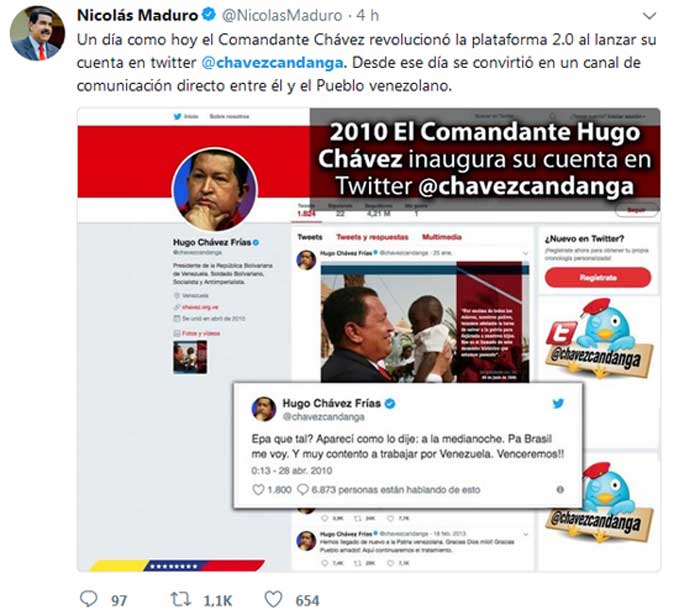Like the tweet with heart icon
700x615 pixels.
point(273,599)
